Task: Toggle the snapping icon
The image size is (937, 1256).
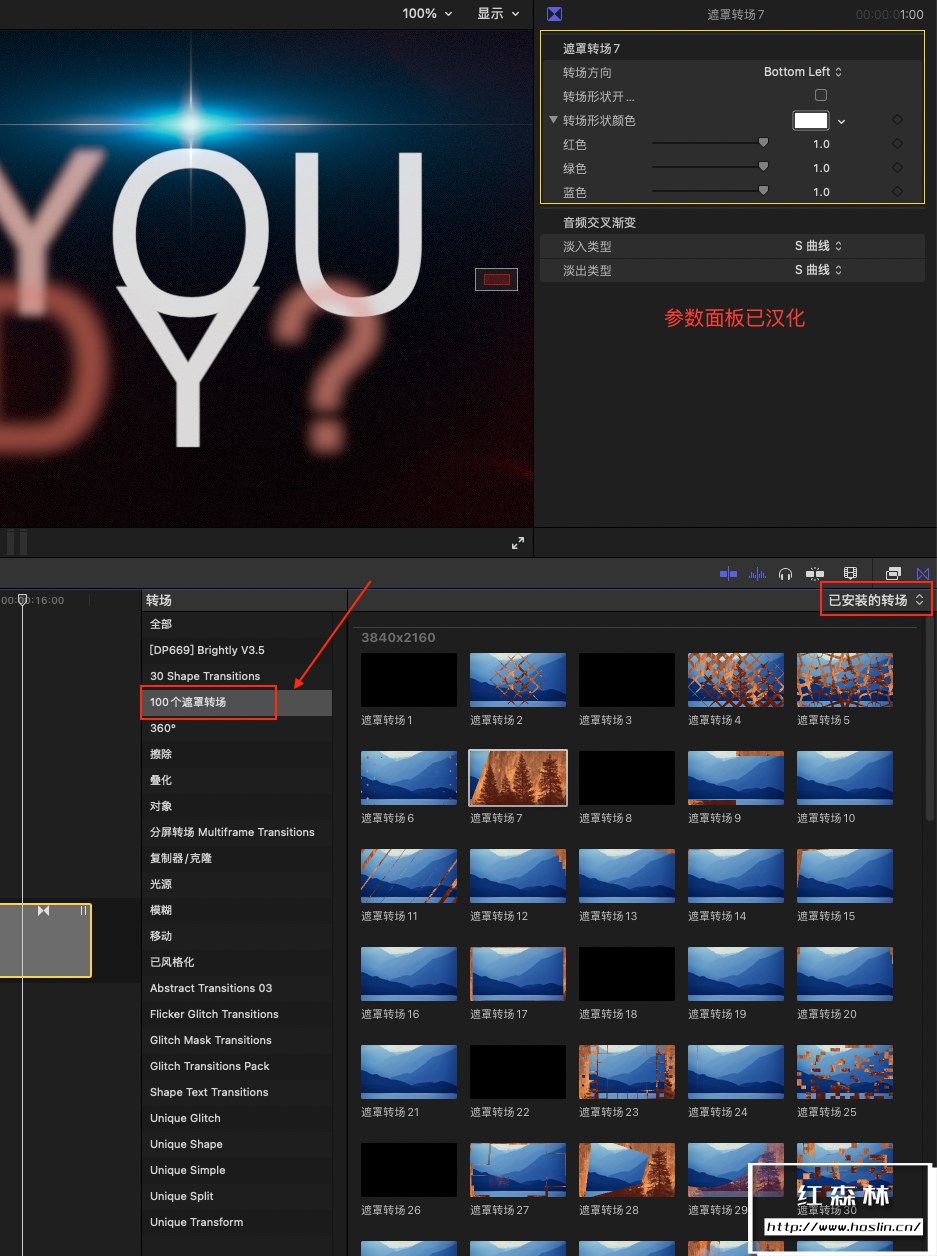Action: click(x=815, y=573)
